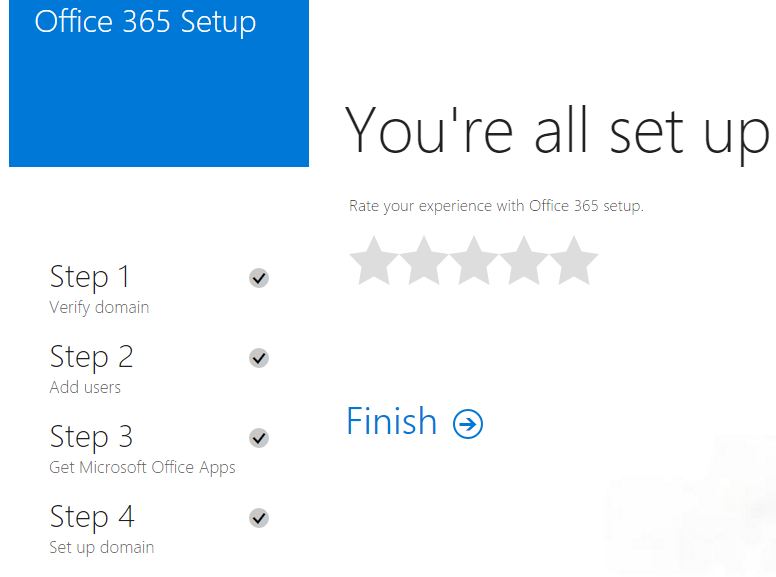
Task: Click the Step 2 checkmark icon
Action: coord(259,358)
